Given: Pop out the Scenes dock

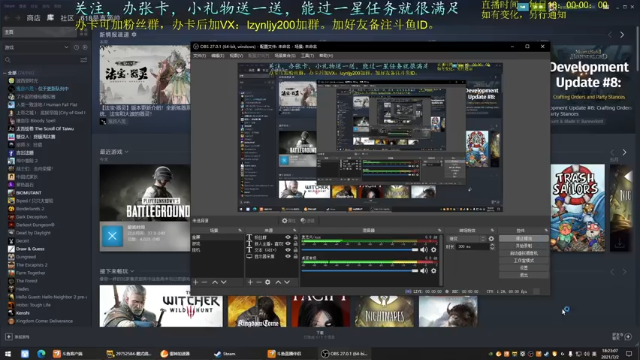Looking at the screenshot, I should click(x=240, y=231).
